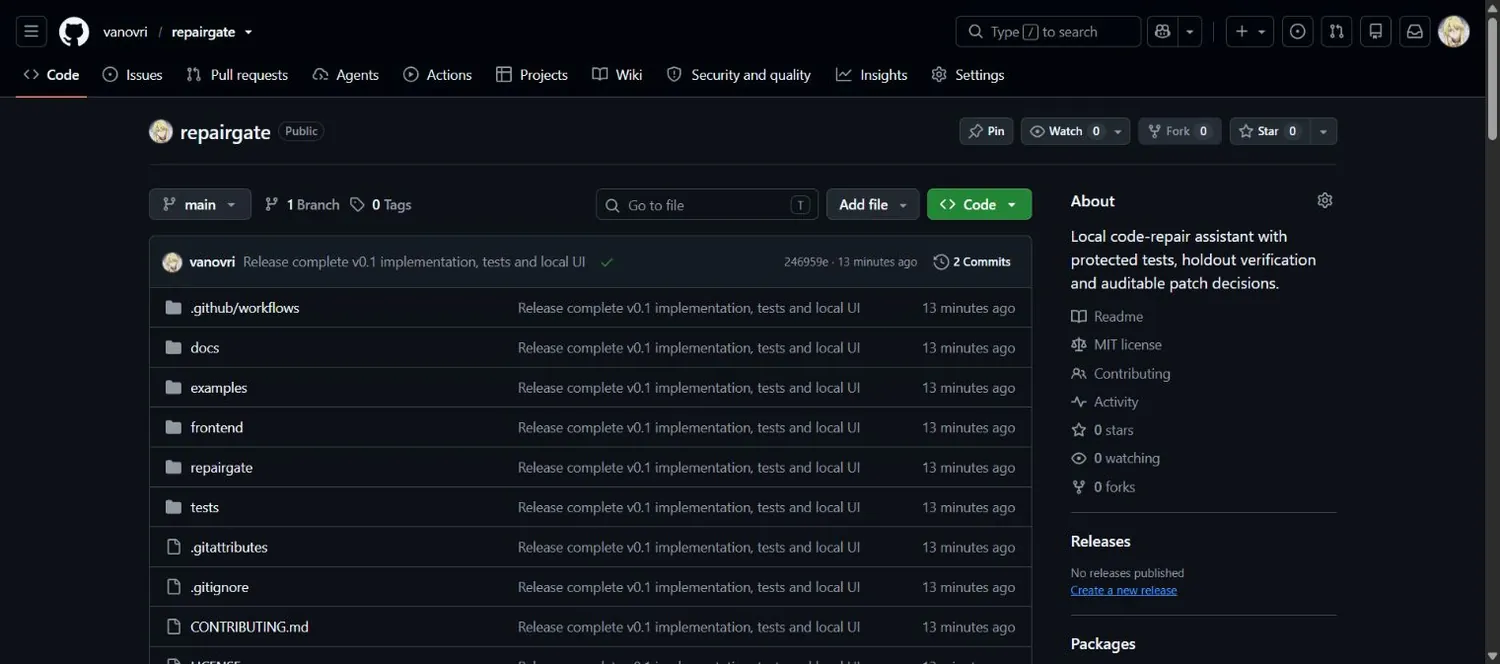1500x664 pixels.
Task: Star the repairgate repository
Action: pos(1271,131)
